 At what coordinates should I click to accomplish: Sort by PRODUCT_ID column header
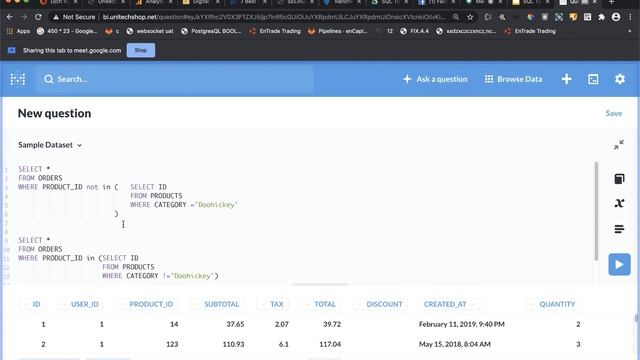[x=147, y=304]
